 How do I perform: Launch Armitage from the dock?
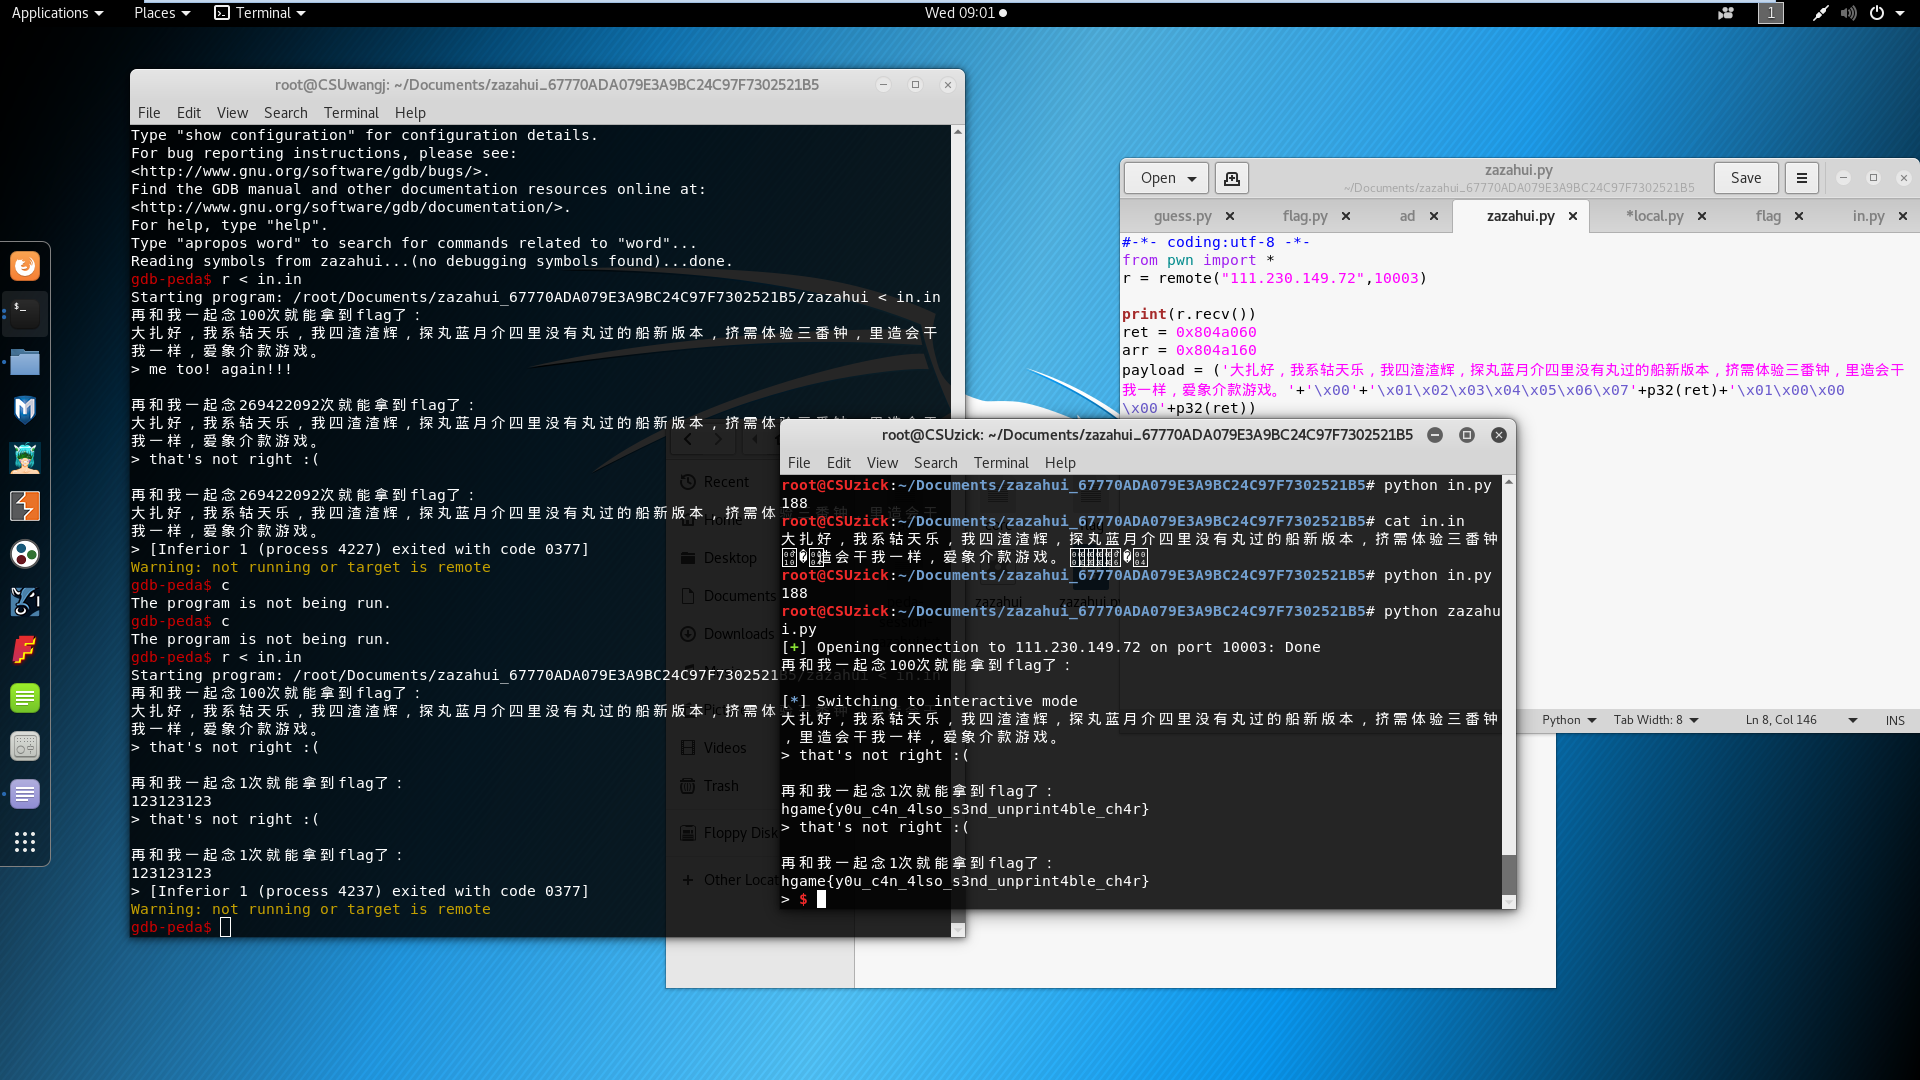[25, 458]
